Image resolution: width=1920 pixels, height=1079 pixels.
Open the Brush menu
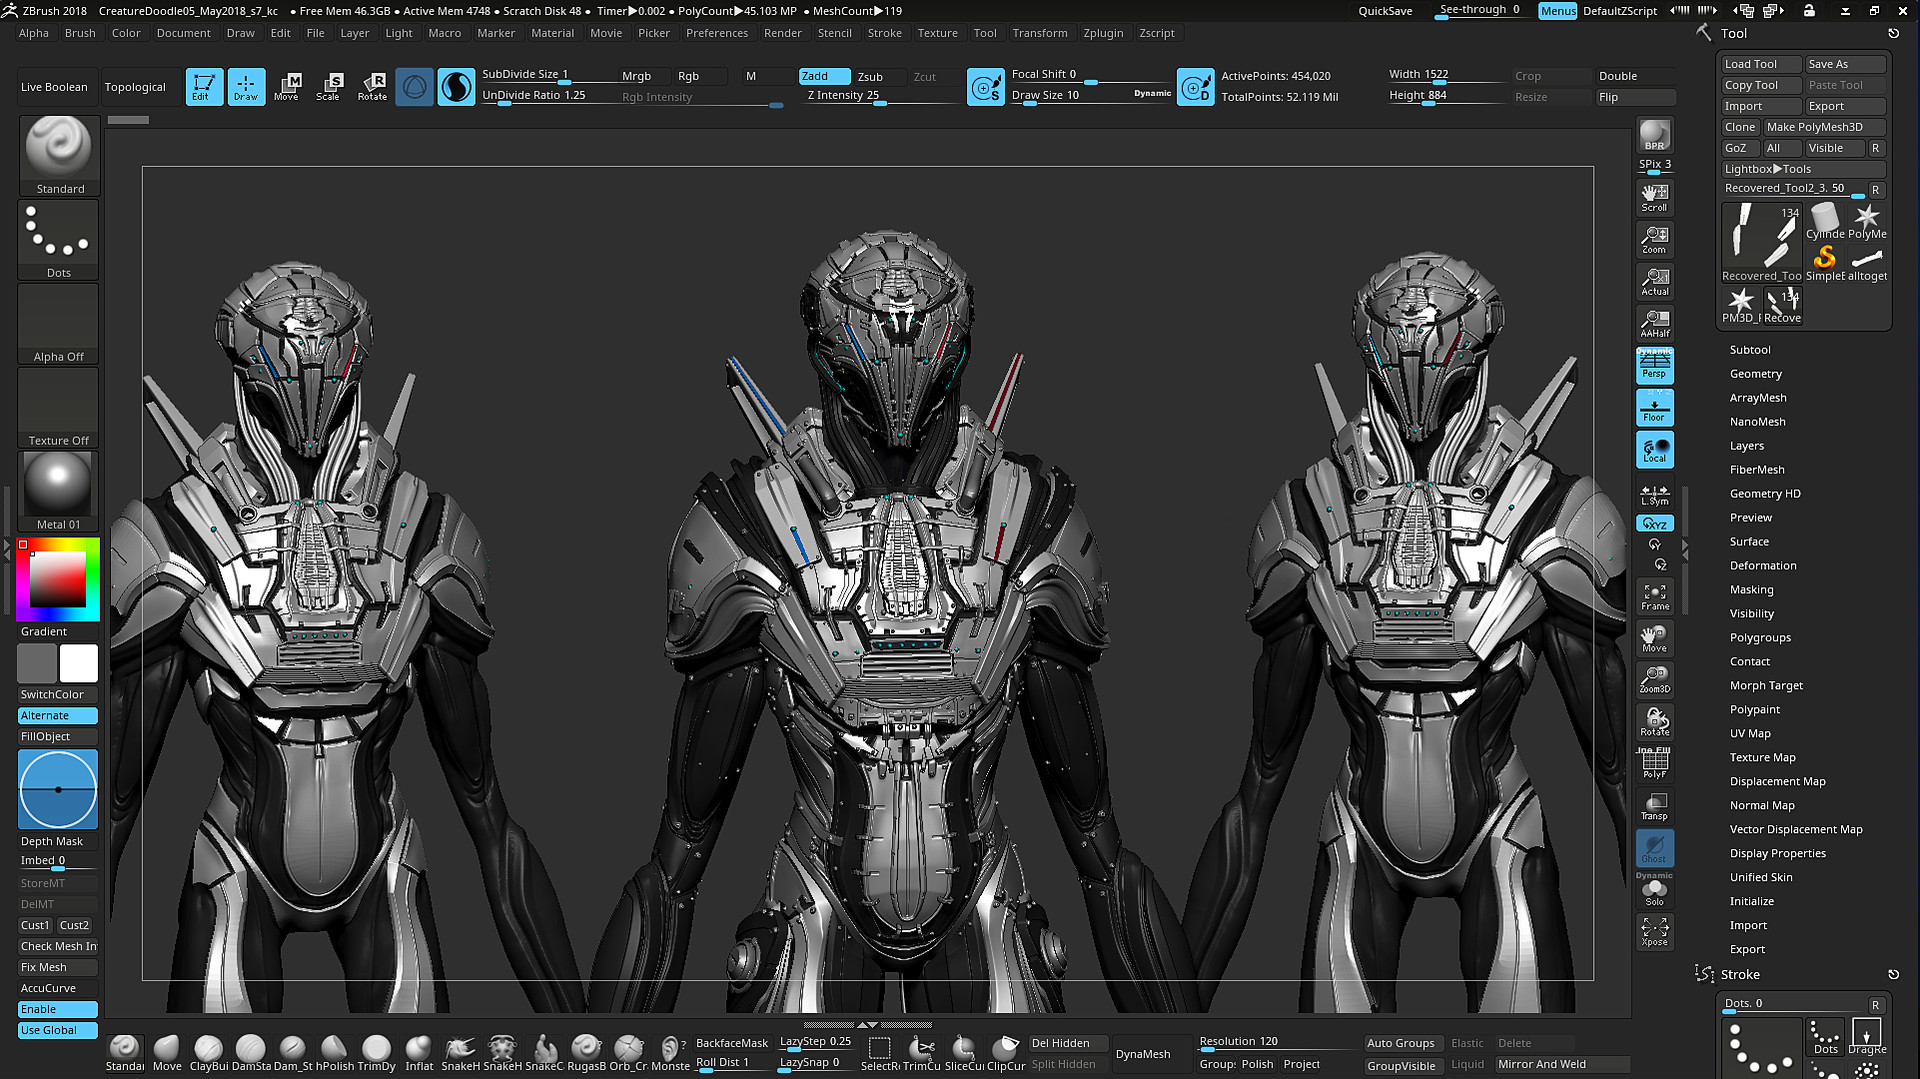[80, 33]
